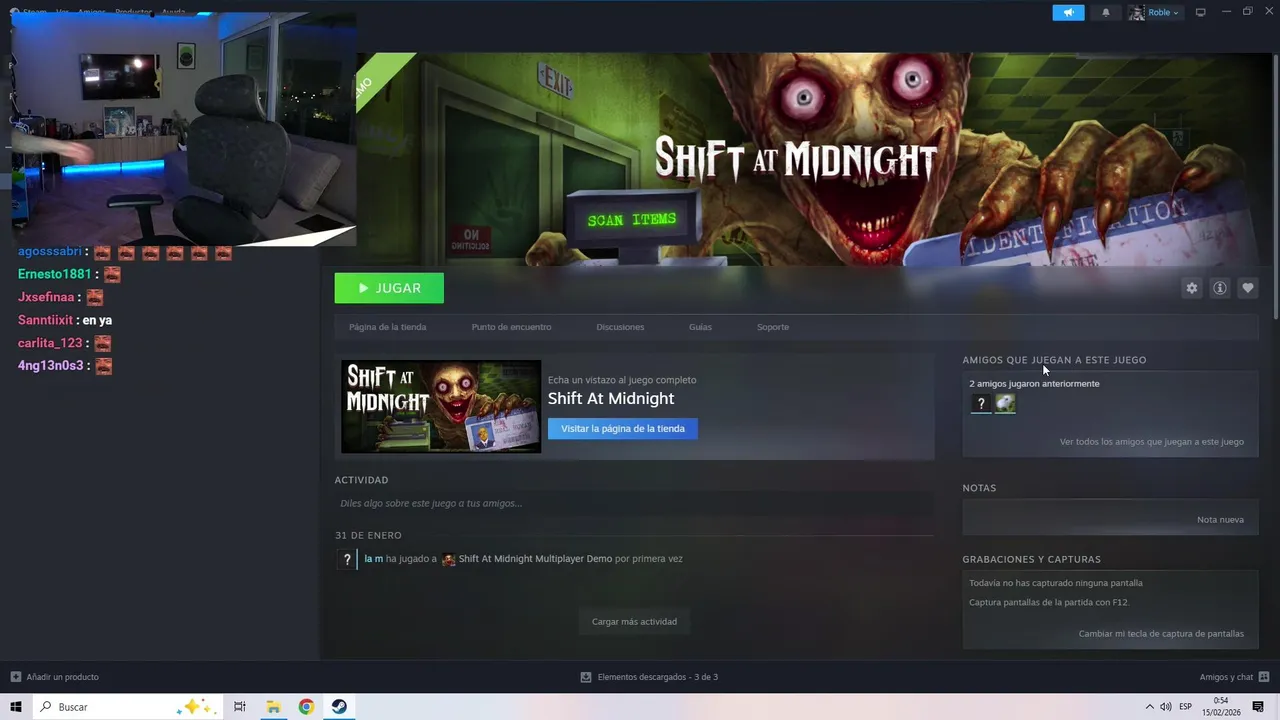Viewport: 1280px width, 720px height.
Task: Open Página de la tienda tab
Action: click(387, 327)
